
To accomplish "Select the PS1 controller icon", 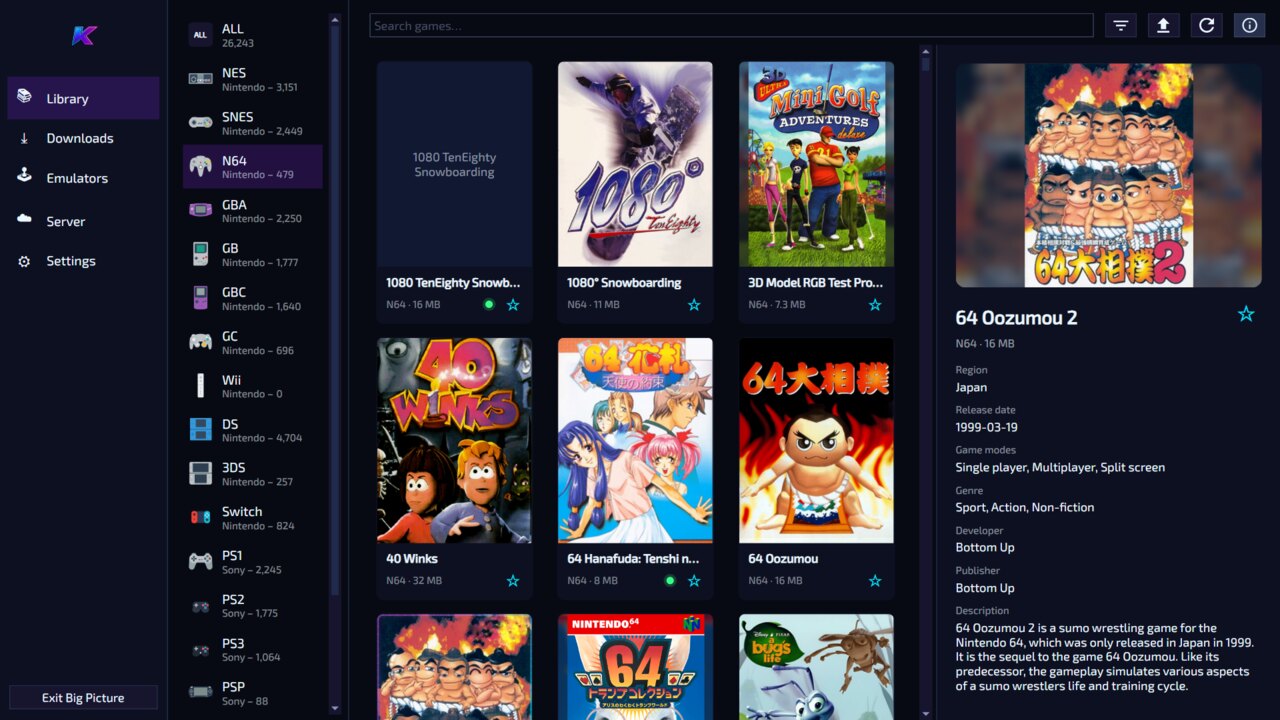I will [201, 561].
